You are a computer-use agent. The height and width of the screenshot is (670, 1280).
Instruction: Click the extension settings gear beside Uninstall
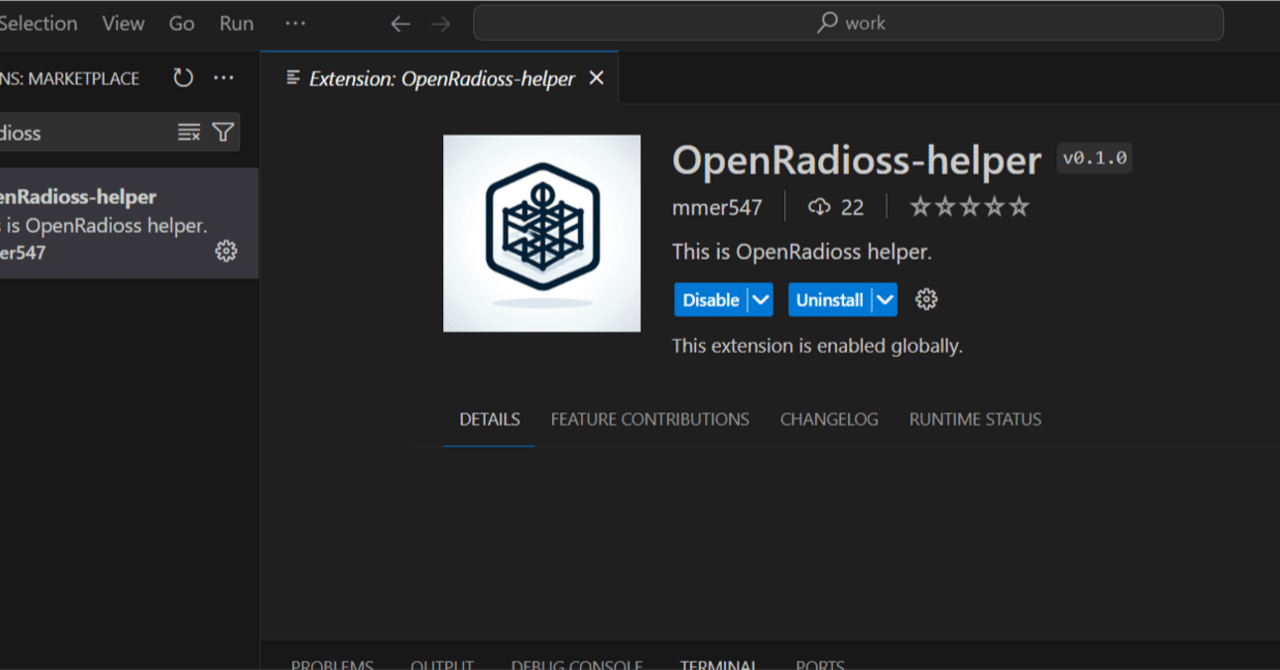tap(926, 299)
